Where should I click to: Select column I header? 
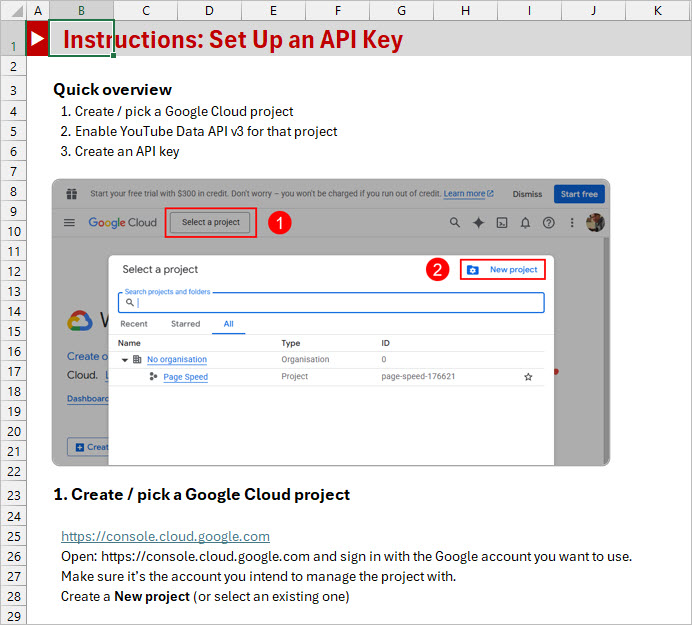pyautogui.click(x=530, y=10)
